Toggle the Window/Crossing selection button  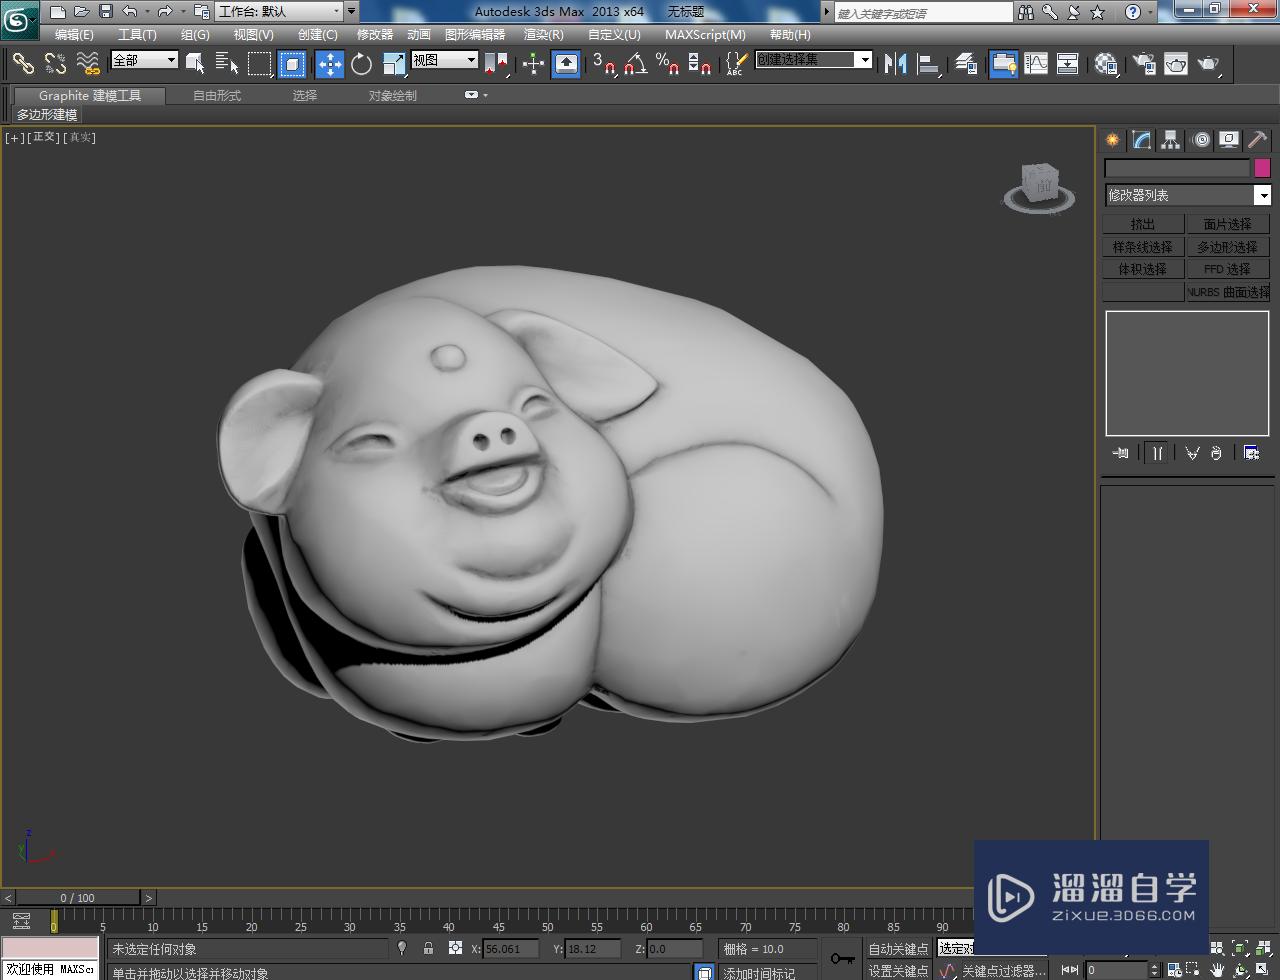coord(292,64)
